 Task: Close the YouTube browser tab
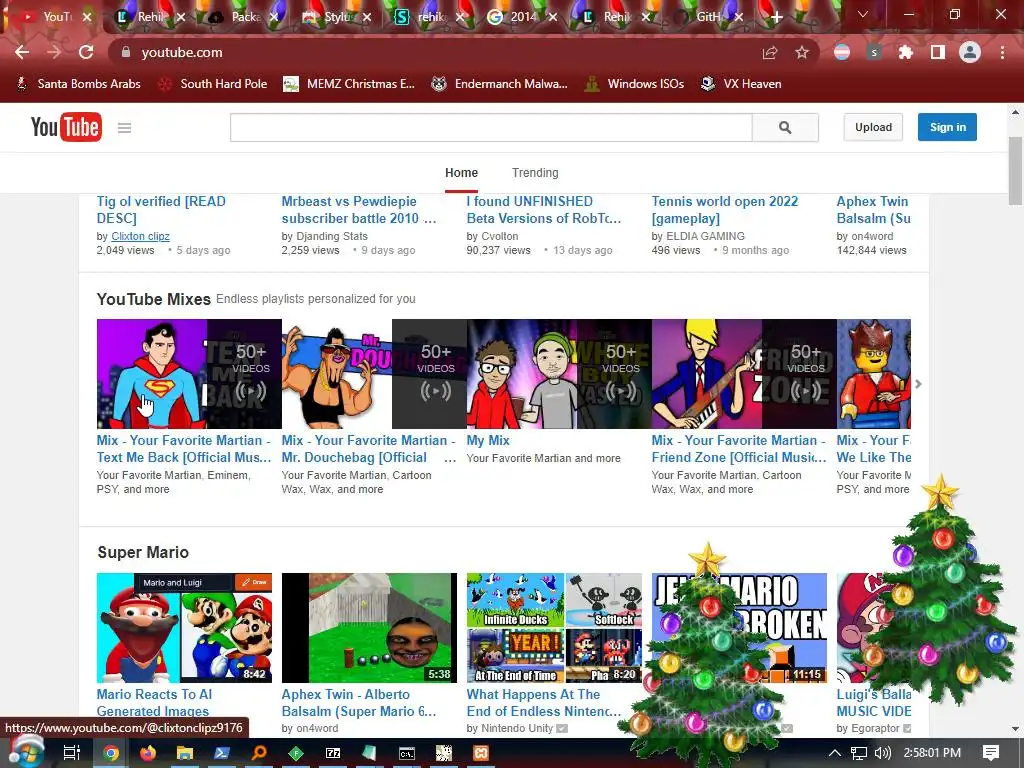tap(87, 17)
